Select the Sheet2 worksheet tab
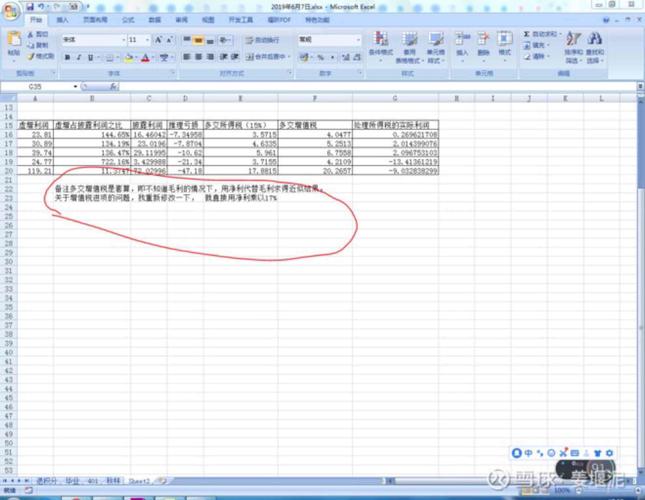This screenshot has width=645, height=500. [x=139, y=481]
